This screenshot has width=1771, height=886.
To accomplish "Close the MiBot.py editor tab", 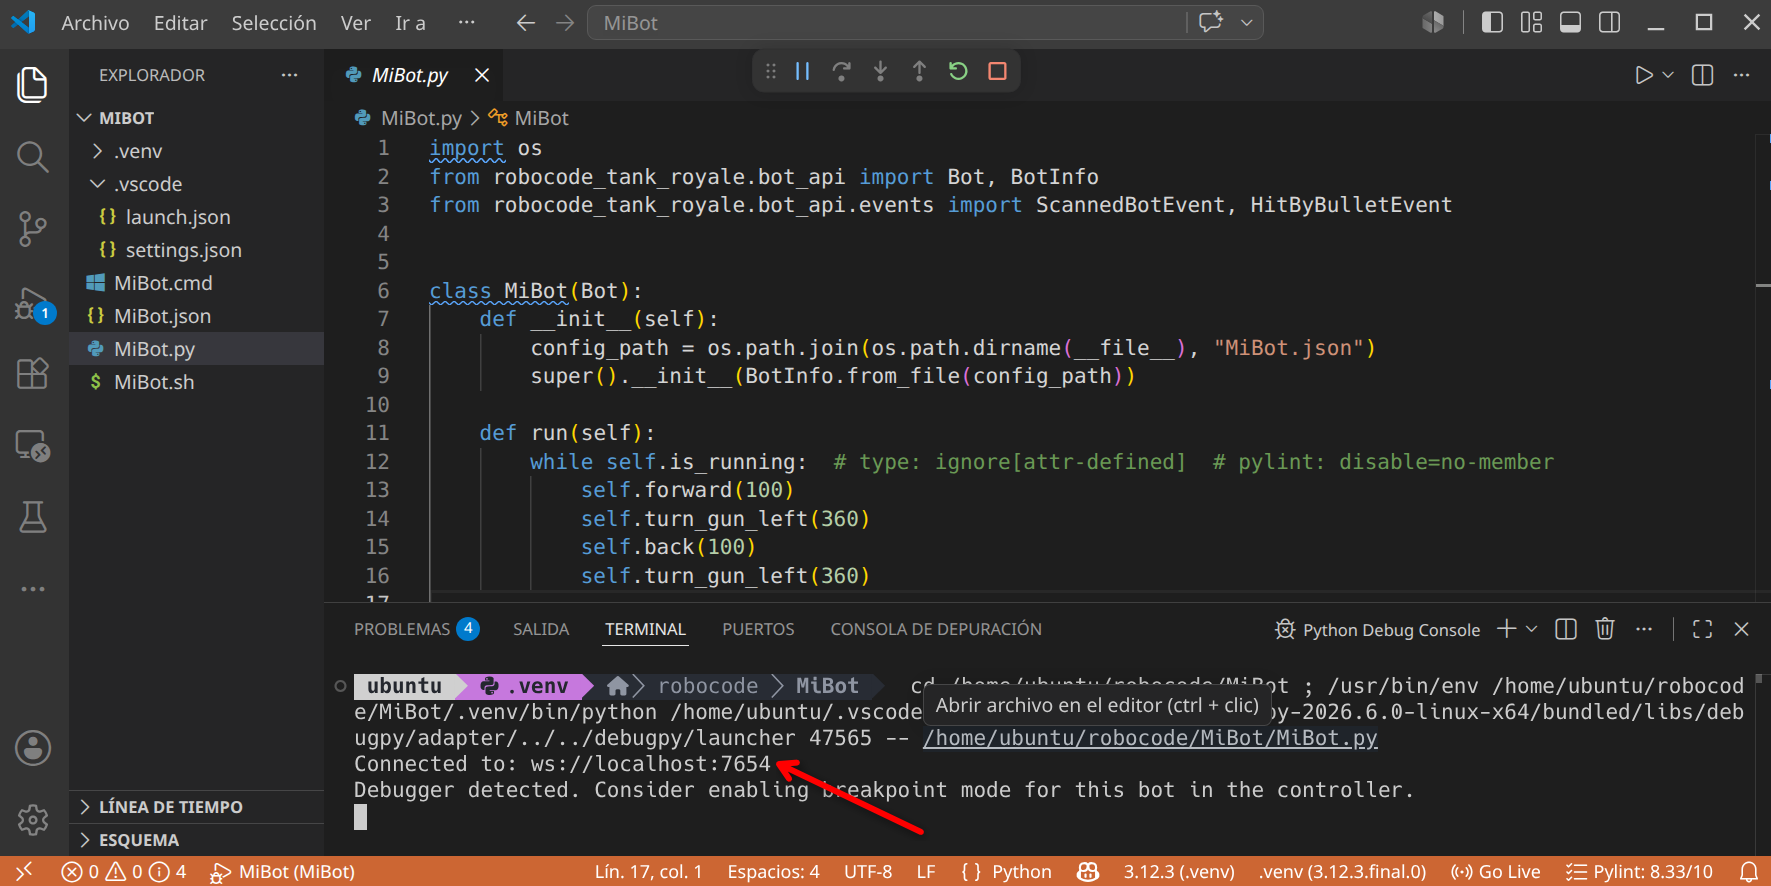I will 482,75.
